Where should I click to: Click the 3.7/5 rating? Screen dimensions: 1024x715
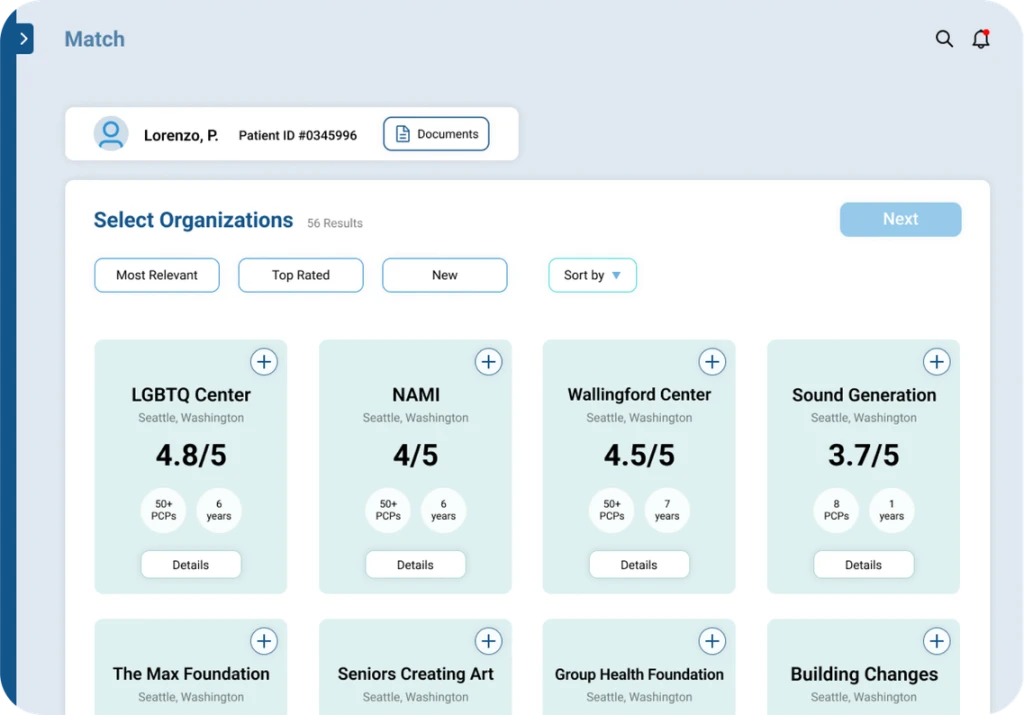[863, 455]
